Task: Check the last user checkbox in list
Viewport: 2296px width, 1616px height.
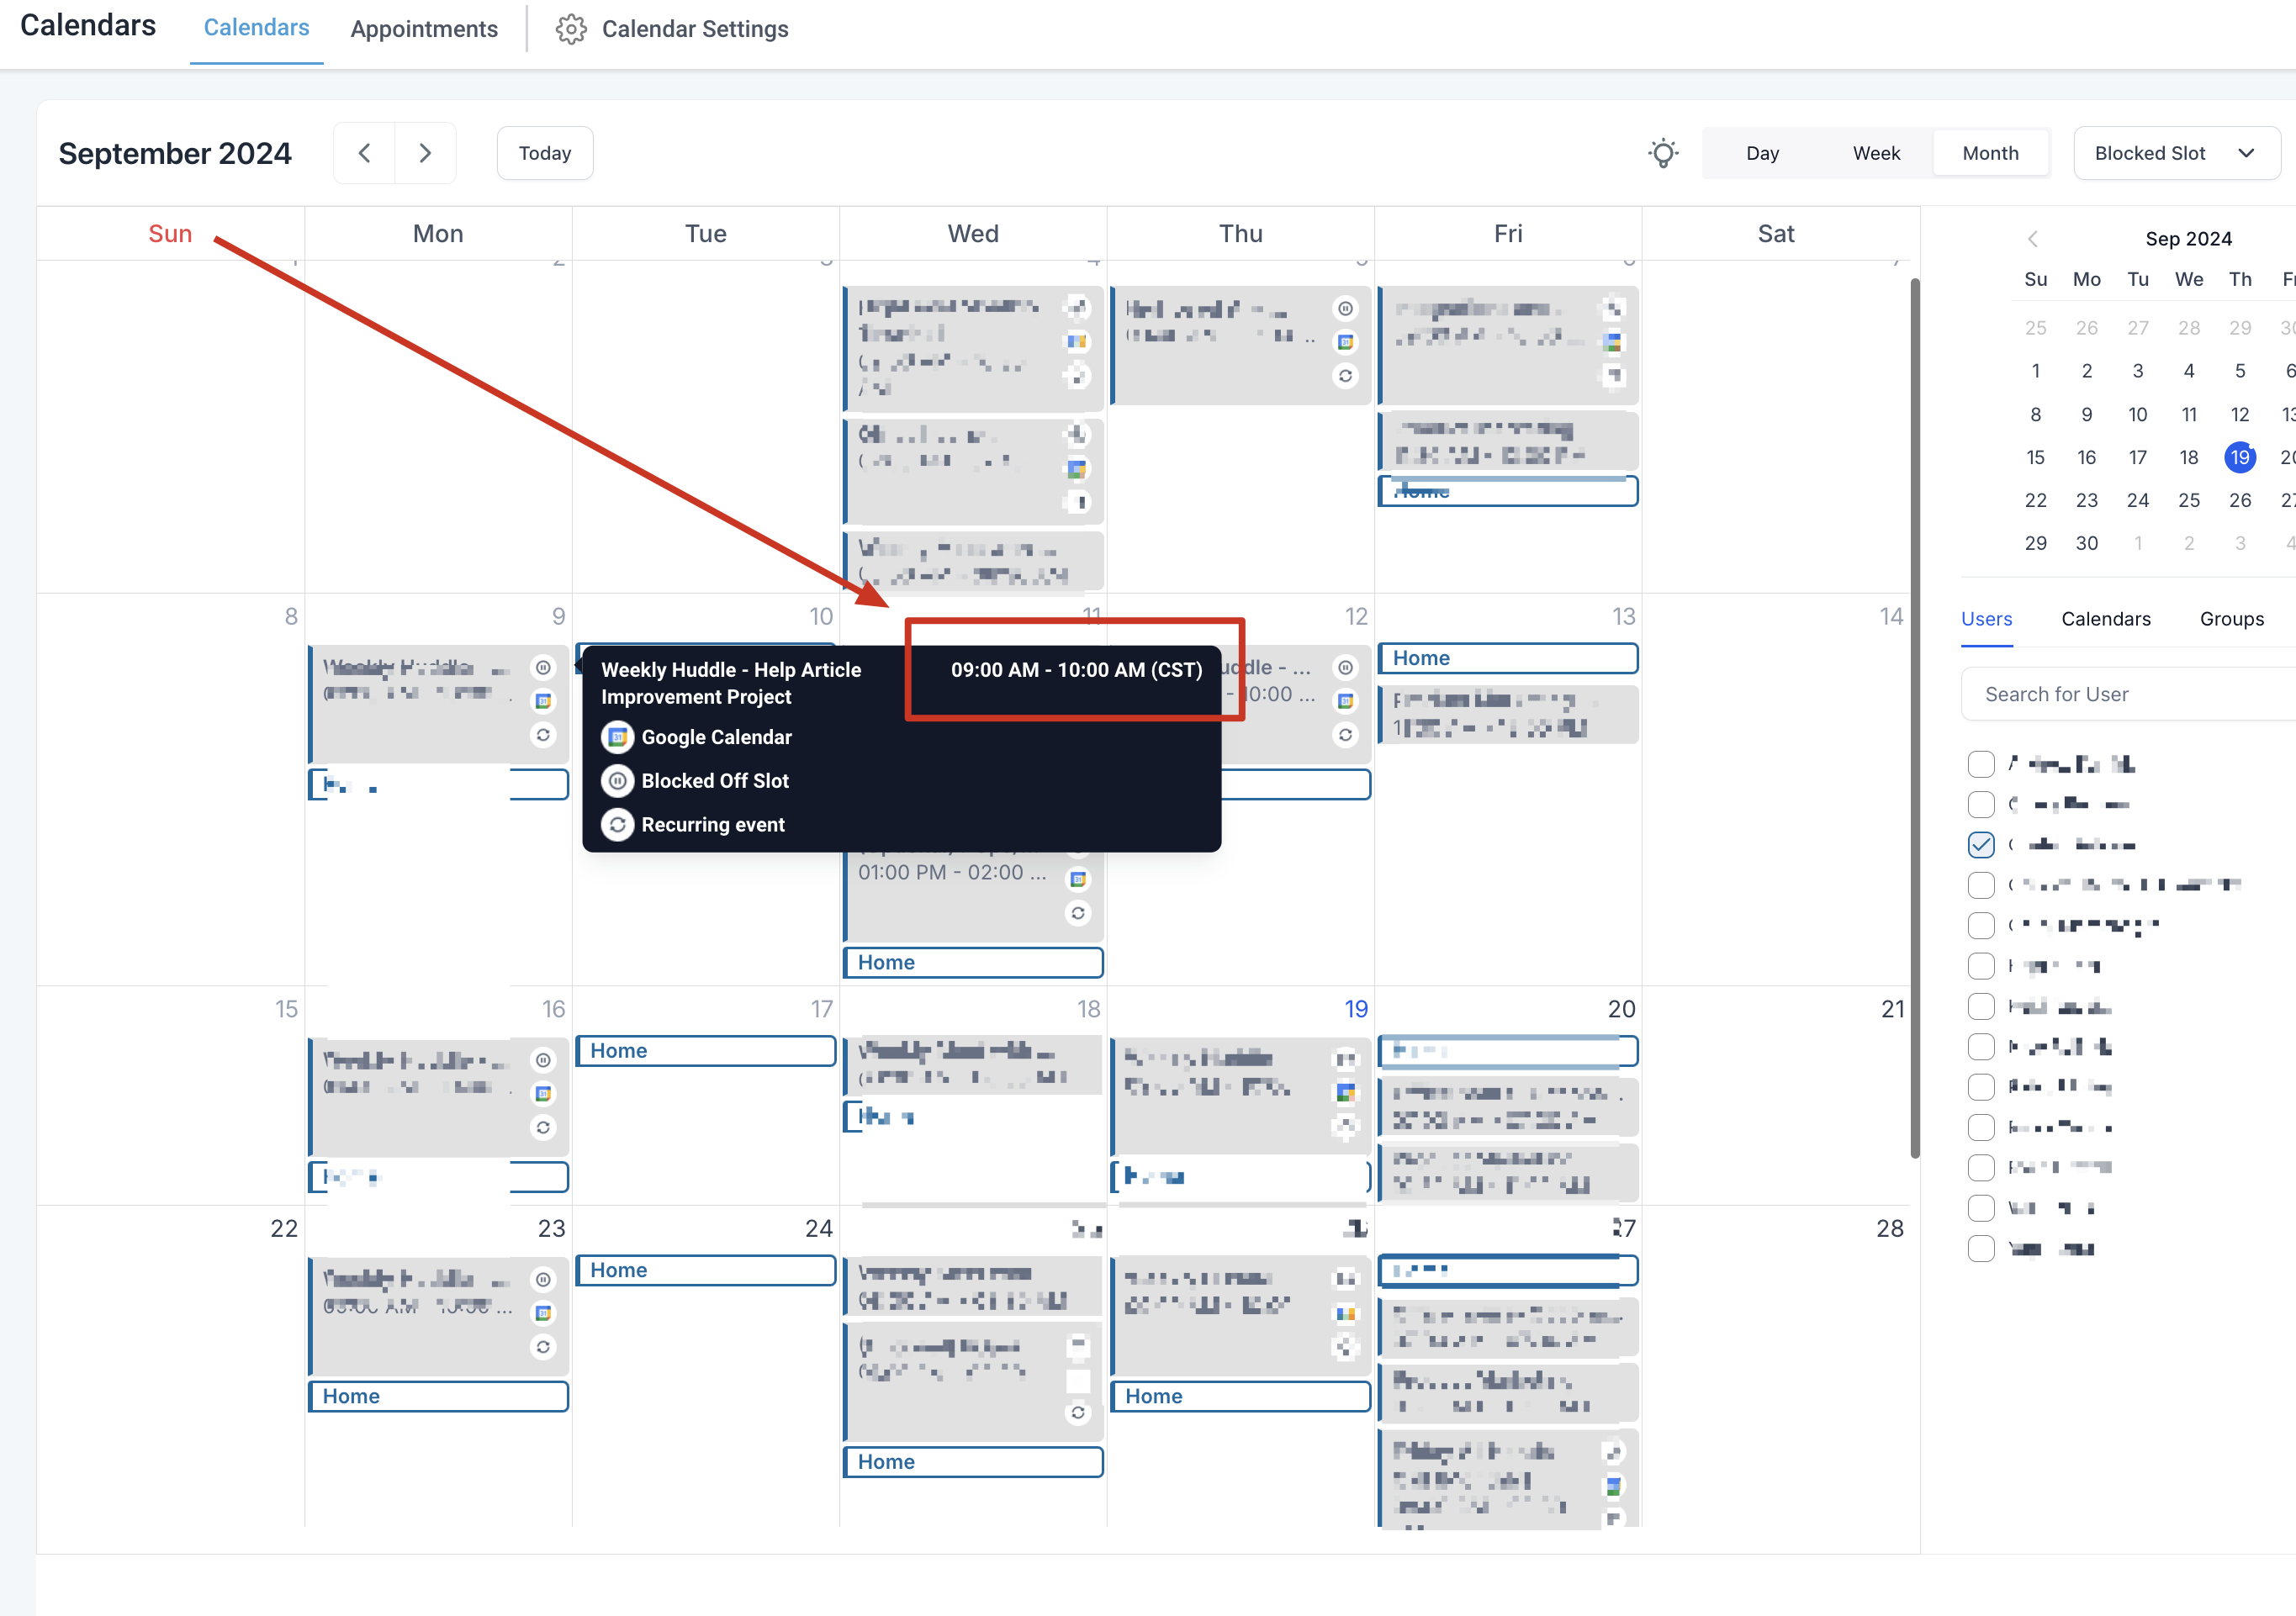Action: pyautogui.click(x=1980, y=1248)
